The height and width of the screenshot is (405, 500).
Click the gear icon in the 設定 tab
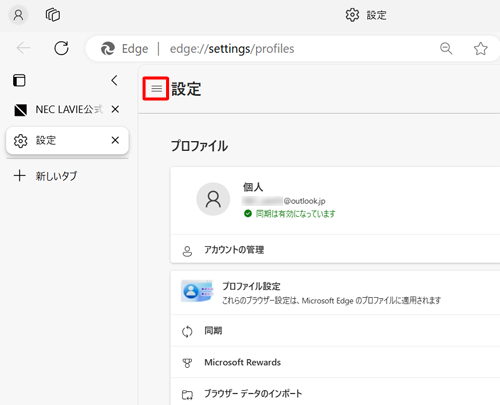pyautogui.click(x=21, y=141)
